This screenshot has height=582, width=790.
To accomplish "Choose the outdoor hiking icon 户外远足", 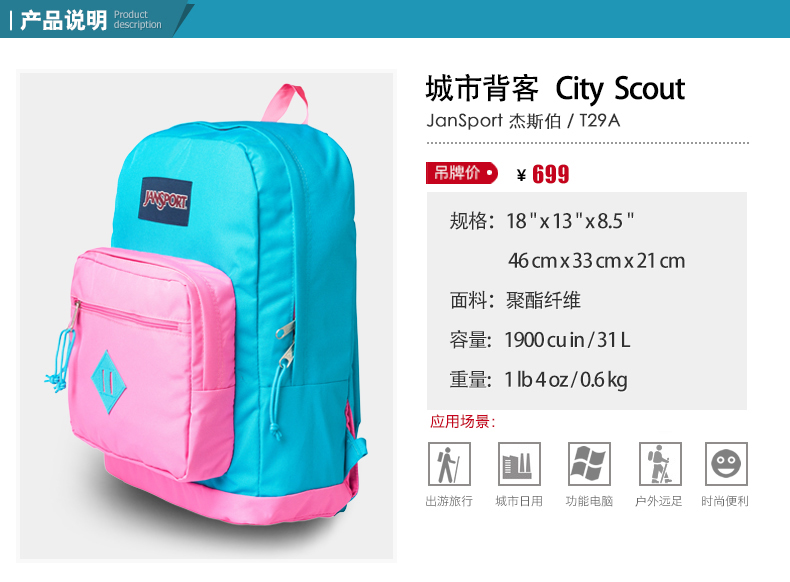I will click(x=660, y=464).
